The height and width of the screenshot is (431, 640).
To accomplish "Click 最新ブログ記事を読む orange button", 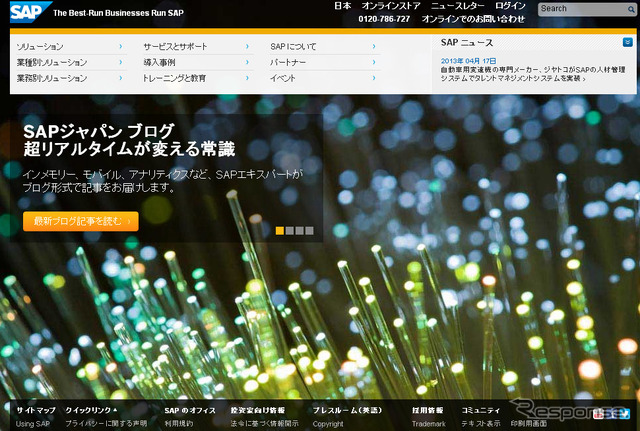I will click(x=81, y=221).
